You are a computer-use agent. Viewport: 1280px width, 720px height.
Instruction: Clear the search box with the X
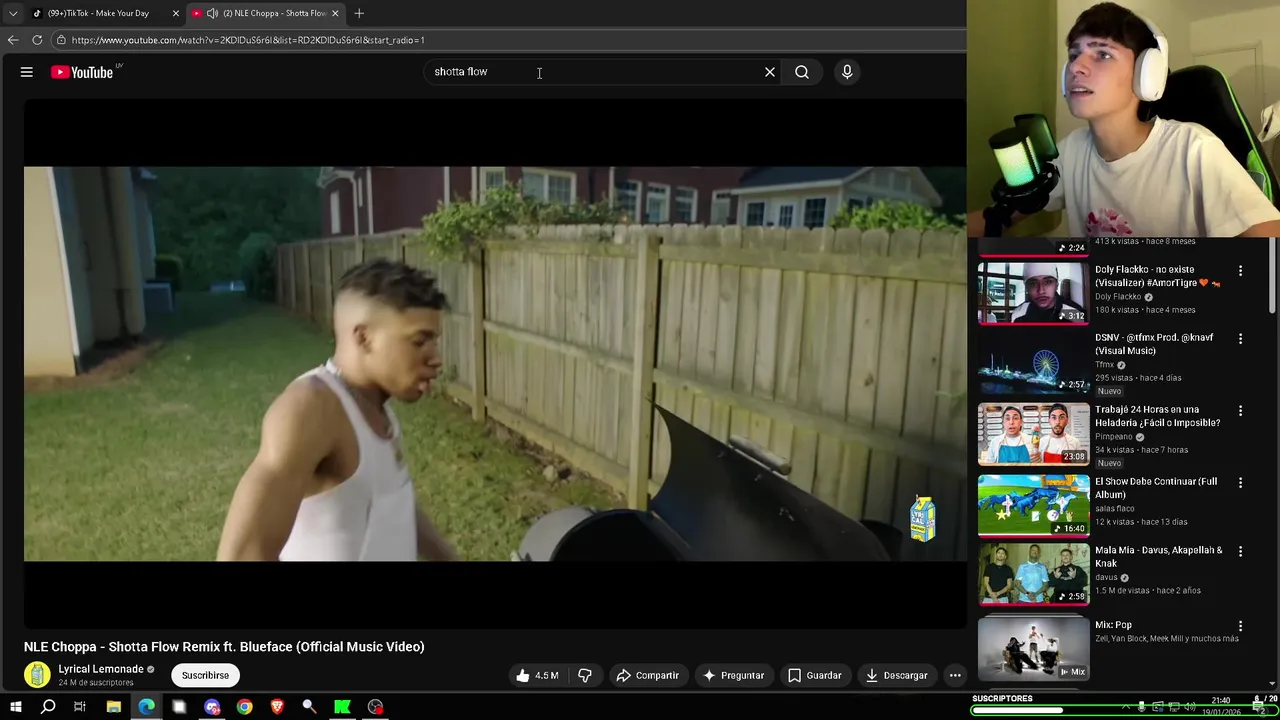(770, 72)
